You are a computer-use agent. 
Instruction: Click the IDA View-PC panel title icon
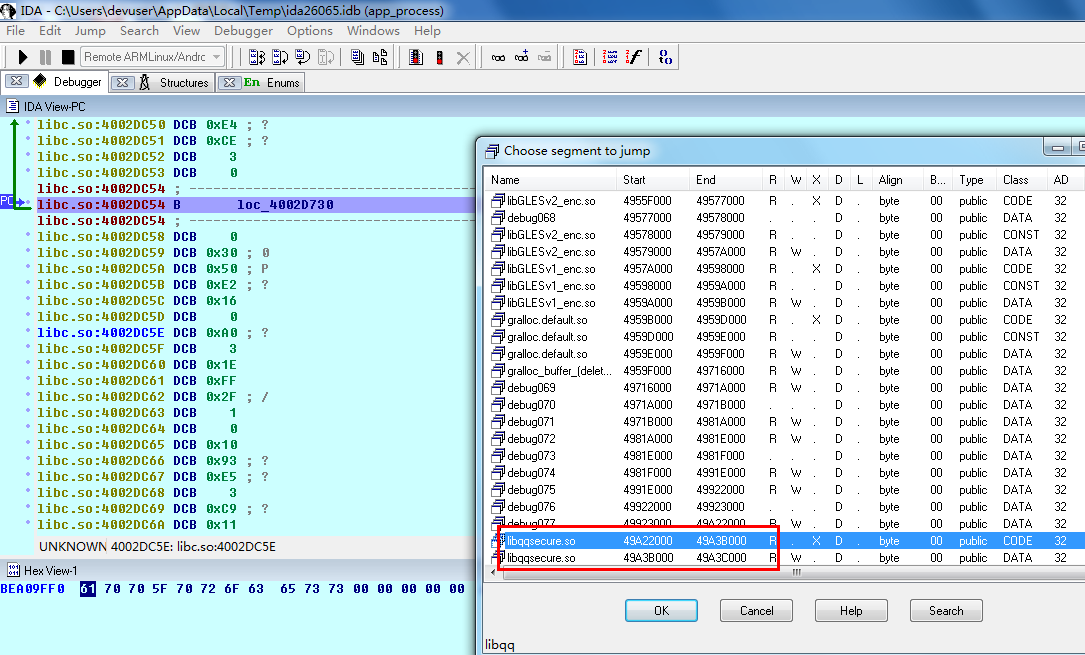12,107
